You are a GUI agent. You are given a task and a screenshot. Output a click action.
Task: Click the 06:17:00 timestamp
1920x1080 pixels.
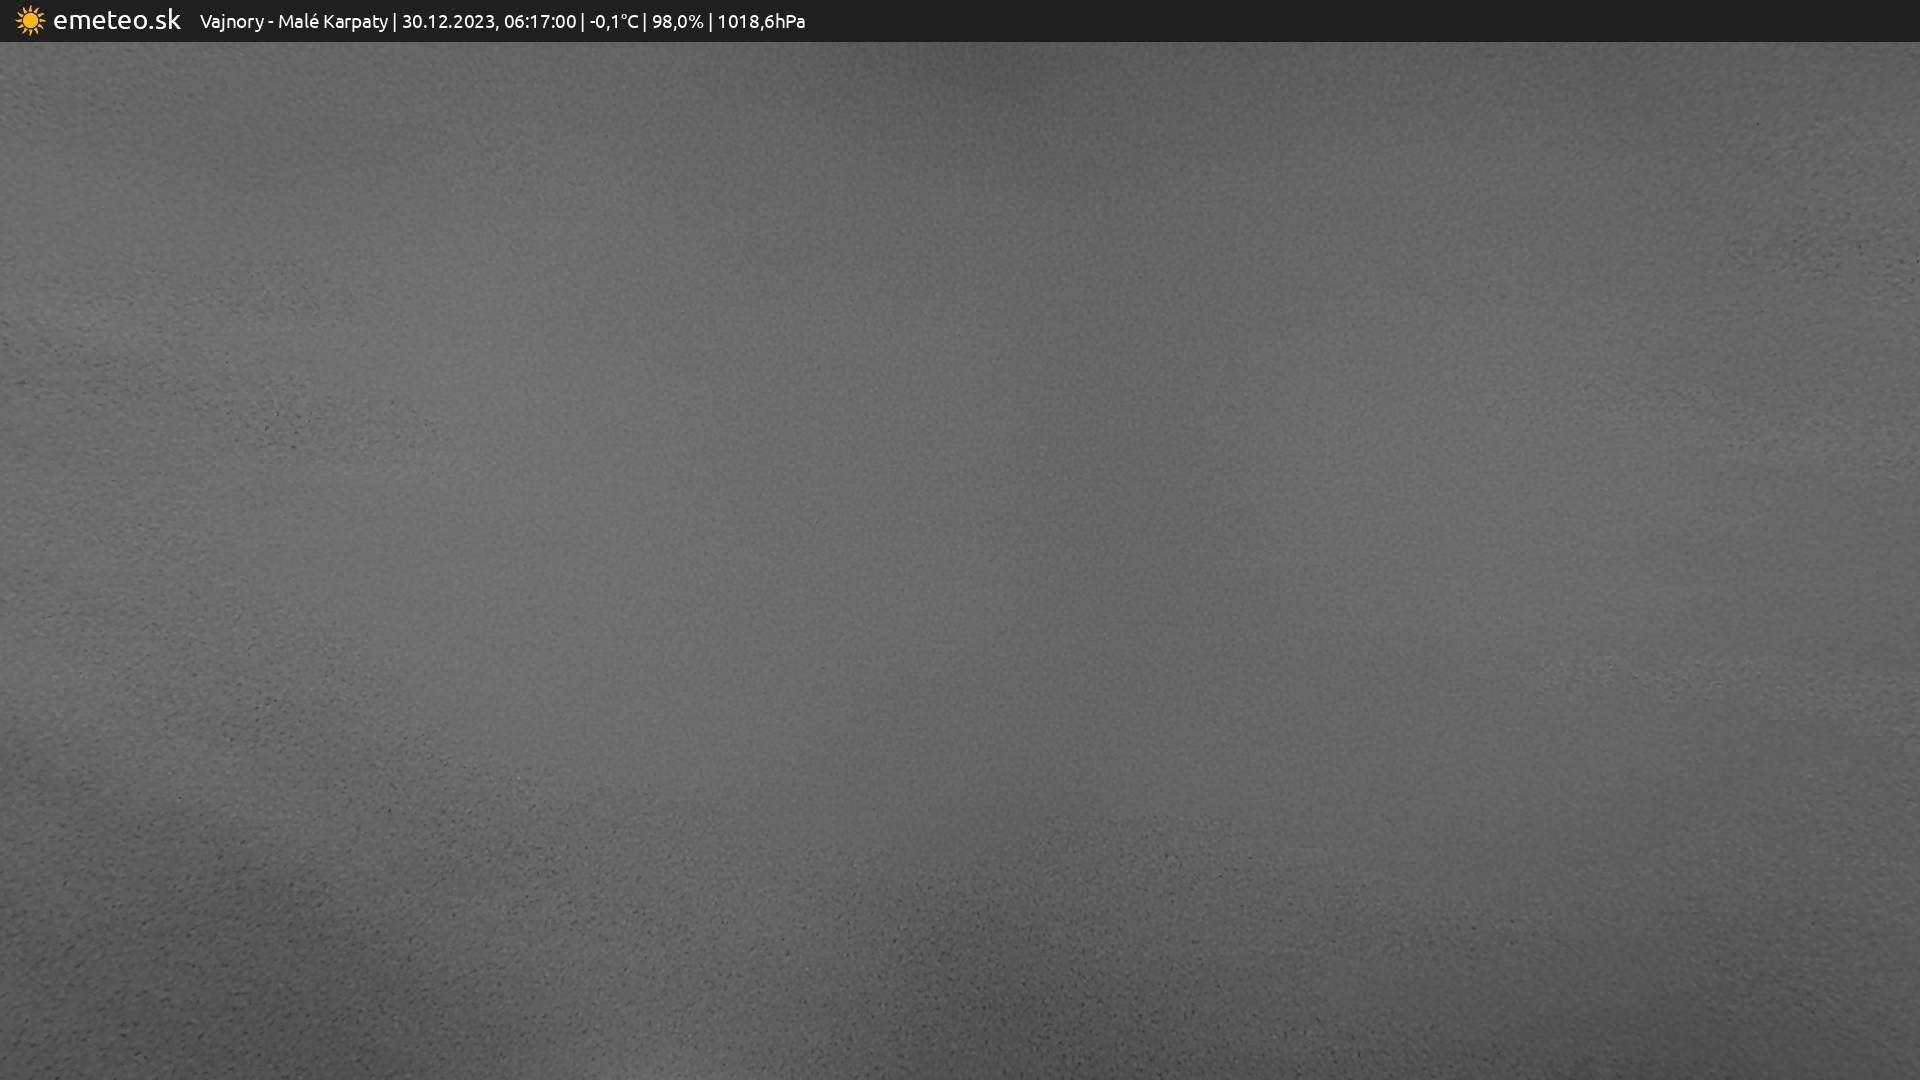(x=540, y=22)
